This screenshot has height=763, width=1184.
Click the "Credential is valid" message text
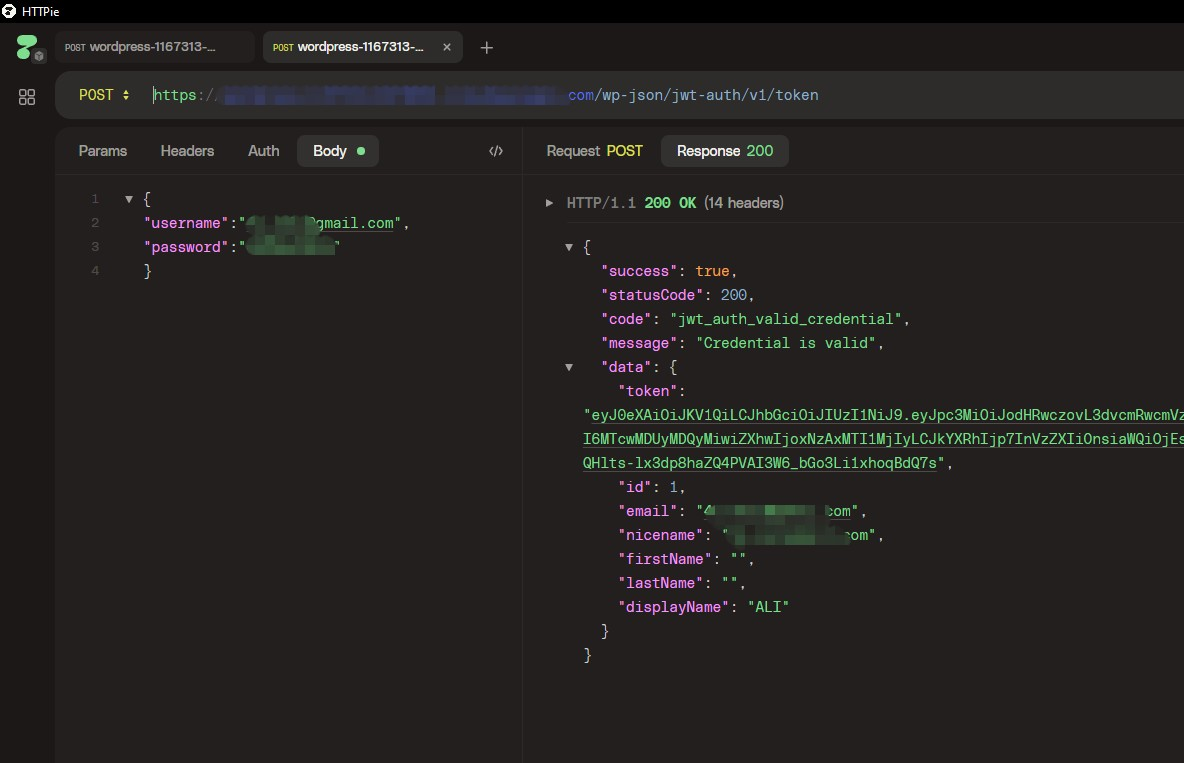[x=785, y=343]
